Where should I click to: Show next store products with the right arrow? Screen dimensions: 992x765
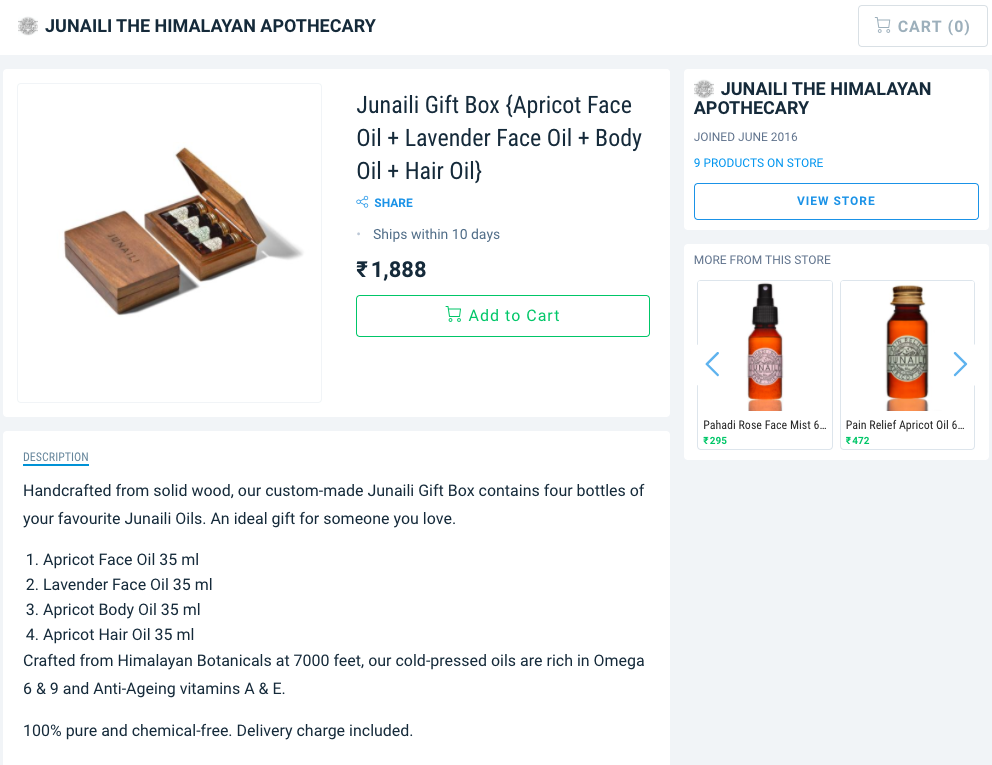960,364
